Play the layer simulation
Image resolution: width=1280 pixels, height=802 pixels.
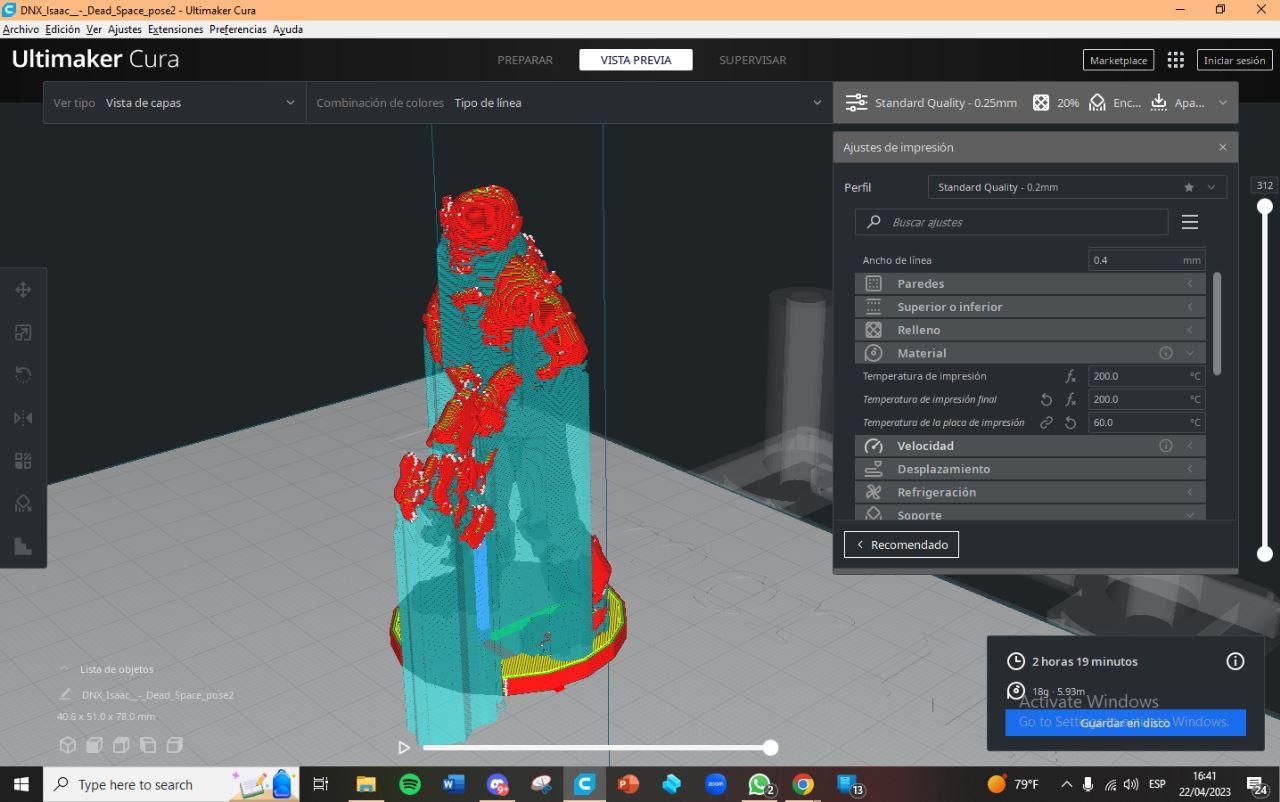(404, 747)
